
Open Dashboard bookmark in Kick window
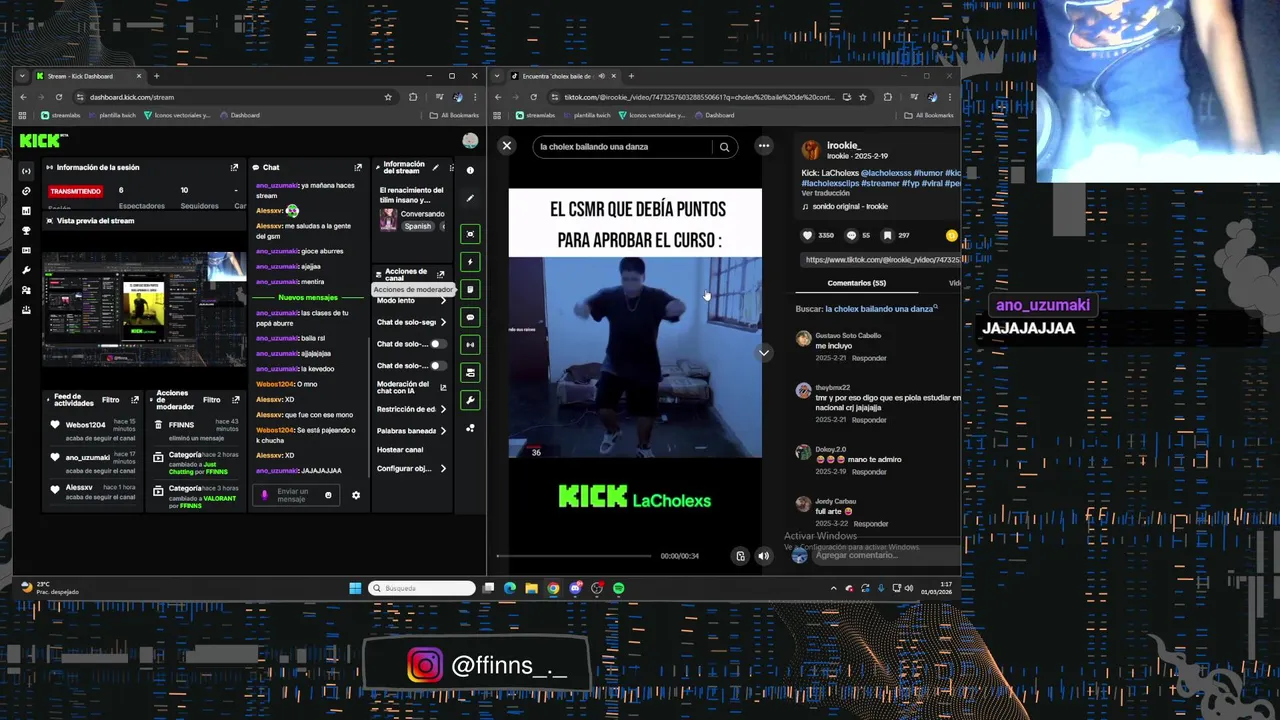point(240,115)
